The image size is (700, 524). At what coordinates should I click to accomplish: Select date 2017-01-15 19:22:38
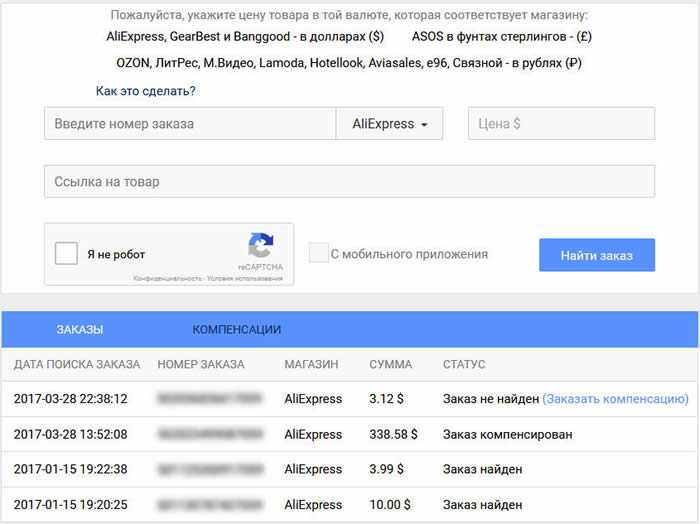pyautogui.click(x=71, y=469)
